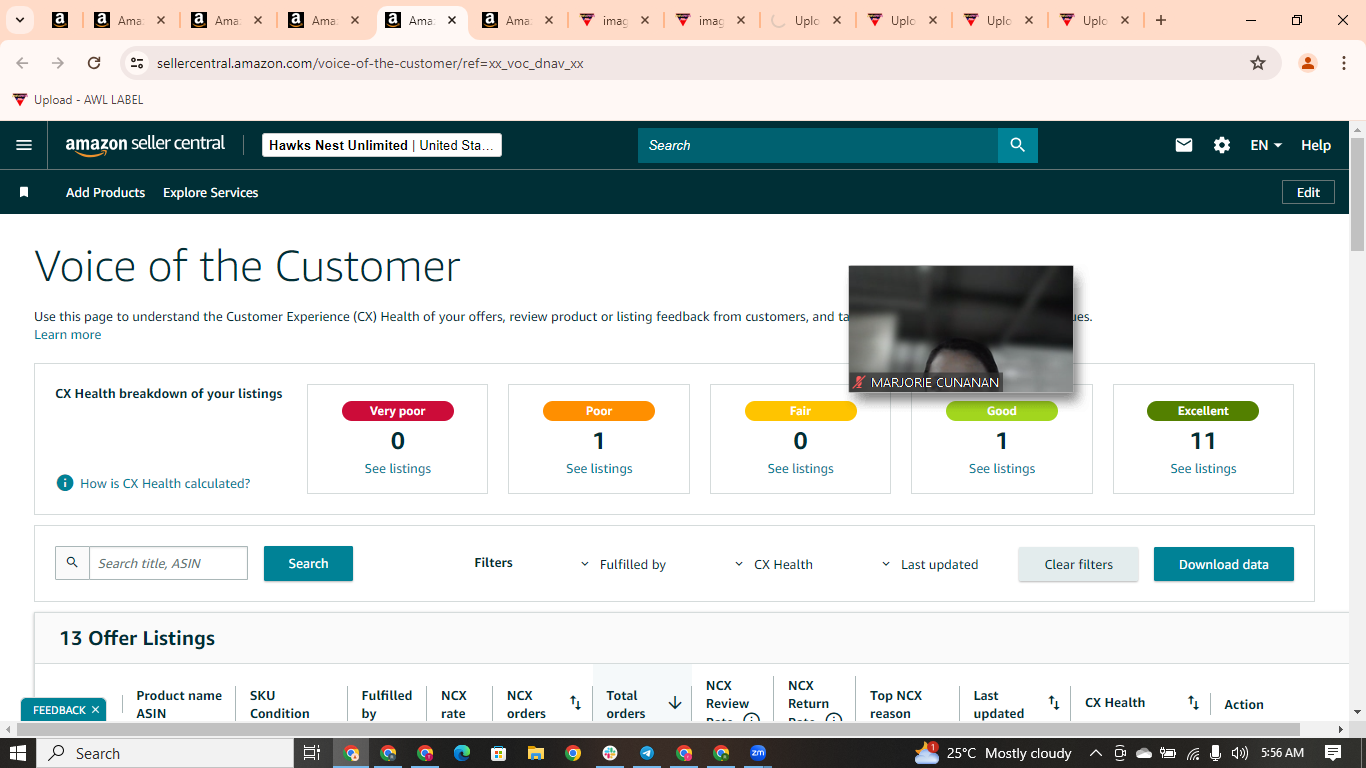The height and width of the screenshot is (768, 1366).
Task: See listings under Poor
Action: click(599, 468)
